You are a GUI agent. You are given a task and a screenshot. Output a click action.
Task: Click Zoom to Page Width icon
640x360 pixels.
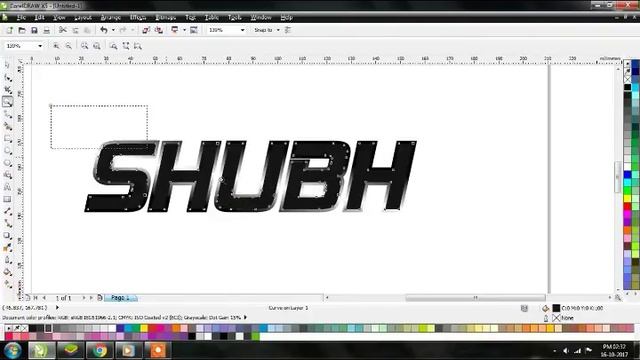pos(126,46)
